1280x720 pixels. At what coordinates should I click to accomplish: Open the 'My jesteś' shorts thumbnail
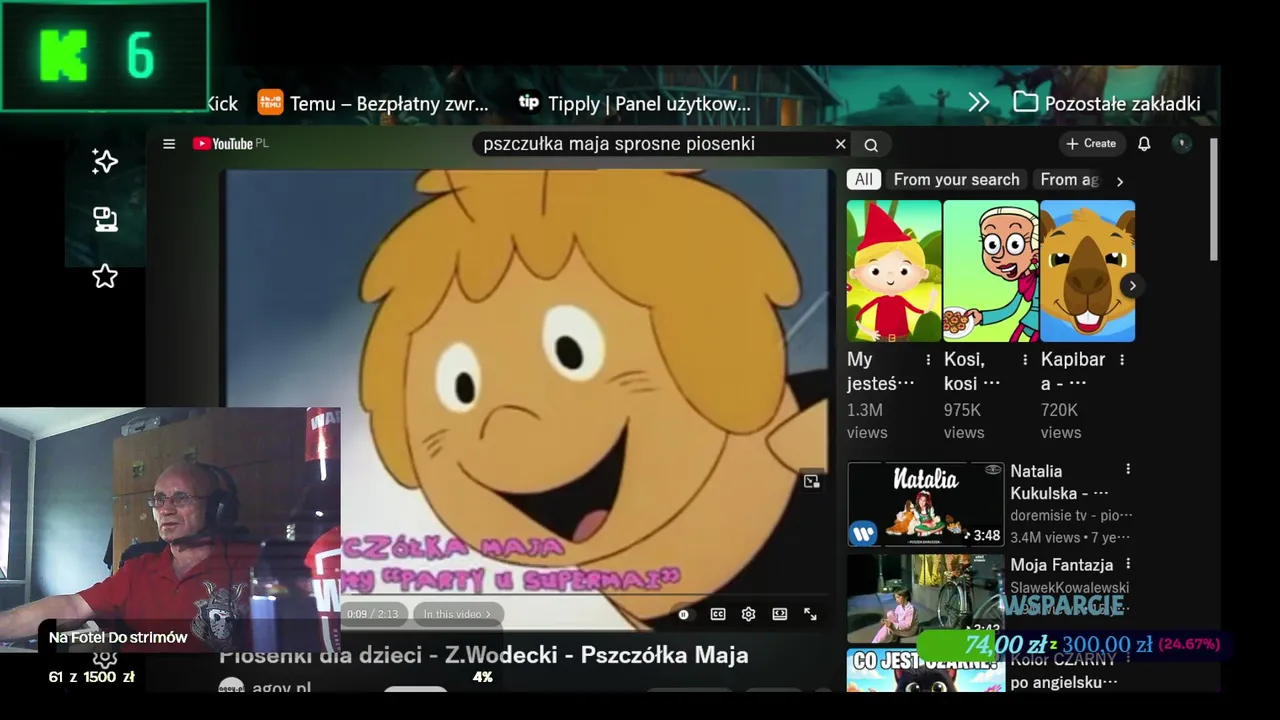point(894,271)
